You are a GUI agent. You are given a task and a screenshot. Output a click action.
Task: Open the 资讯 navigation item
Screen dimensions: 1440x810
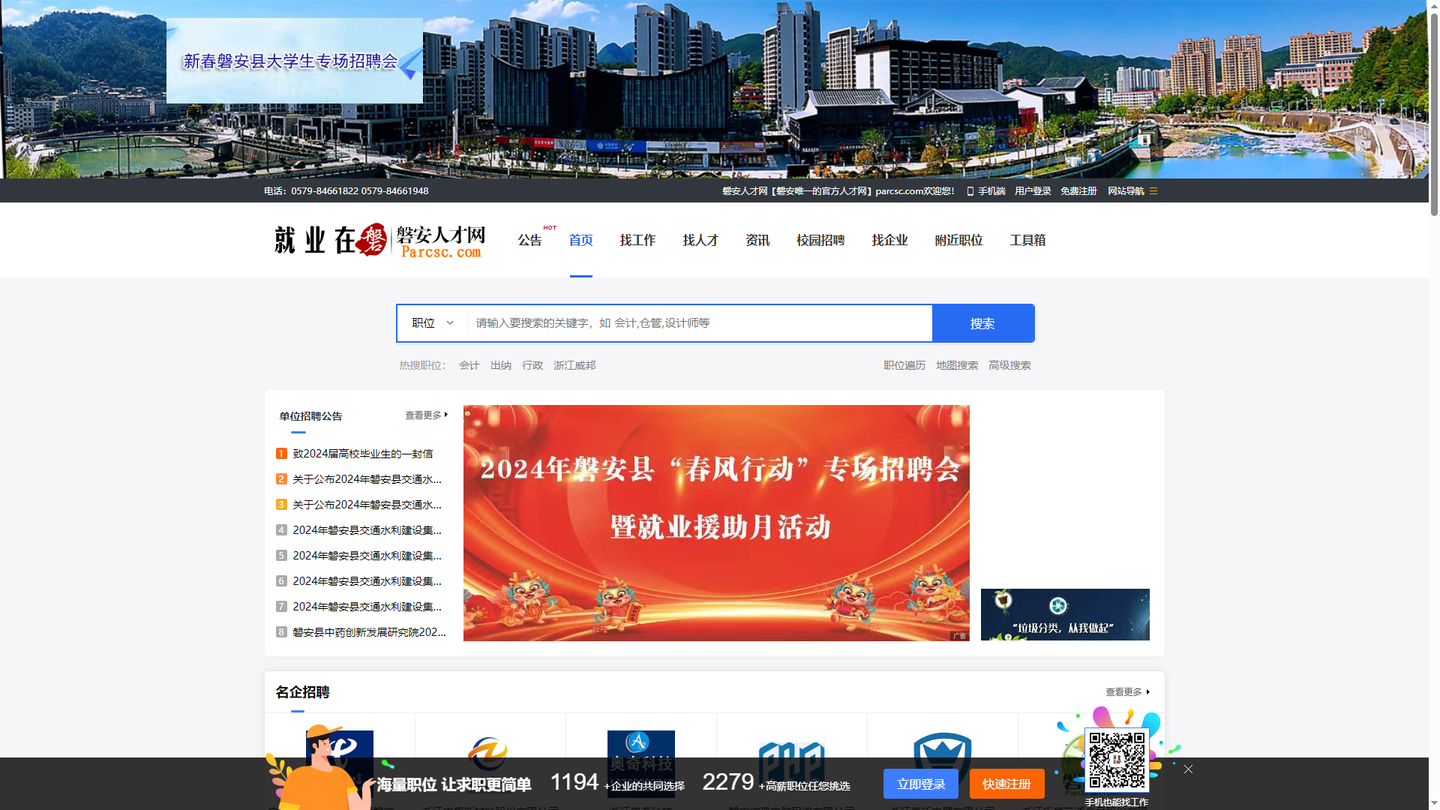click(758, 240)
